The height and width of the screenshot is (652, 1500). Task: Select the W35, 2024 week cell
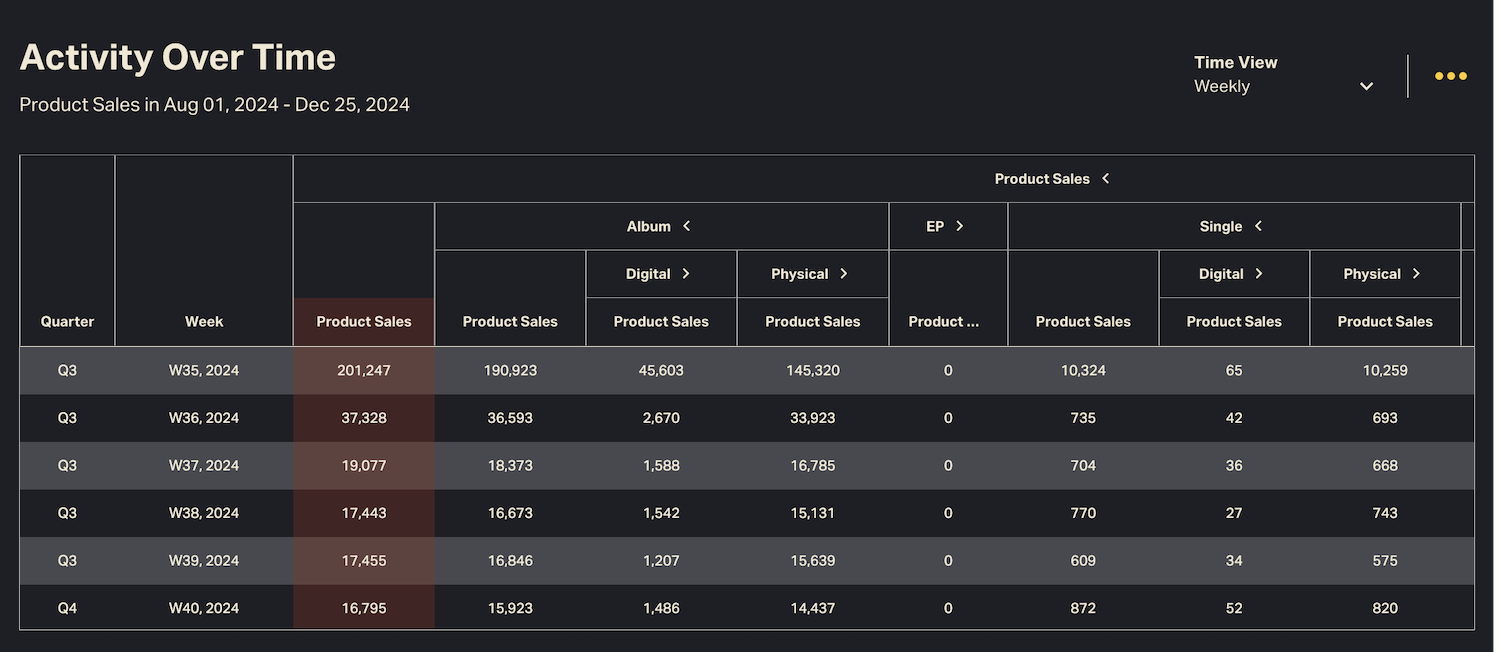(x=204, y=370)
